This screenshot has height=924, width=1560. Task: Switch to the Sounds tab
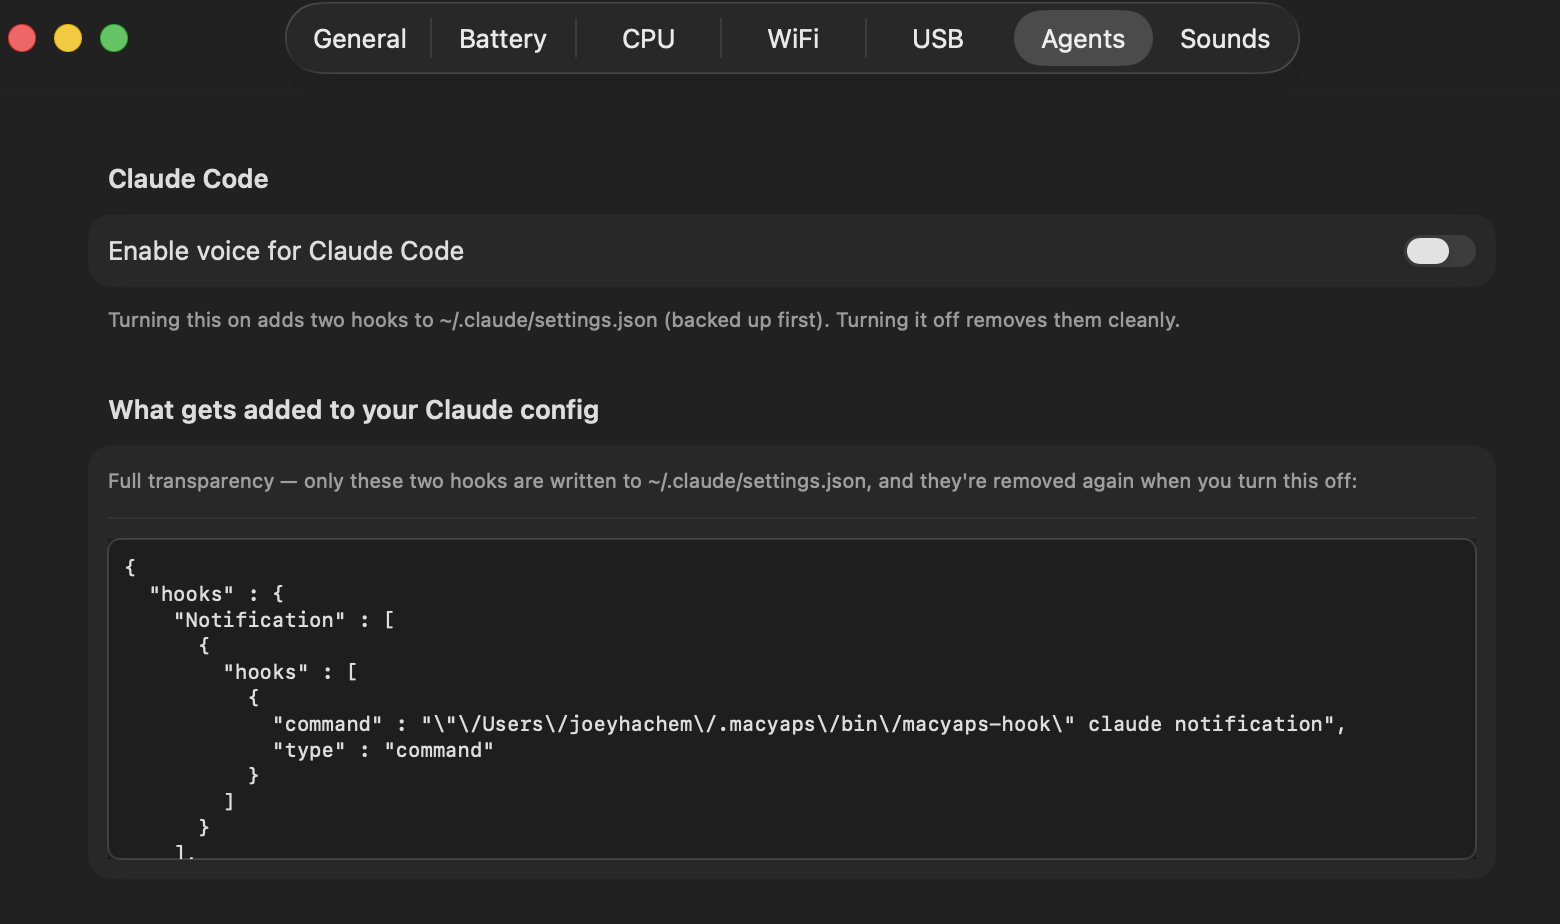point(1225,39)
